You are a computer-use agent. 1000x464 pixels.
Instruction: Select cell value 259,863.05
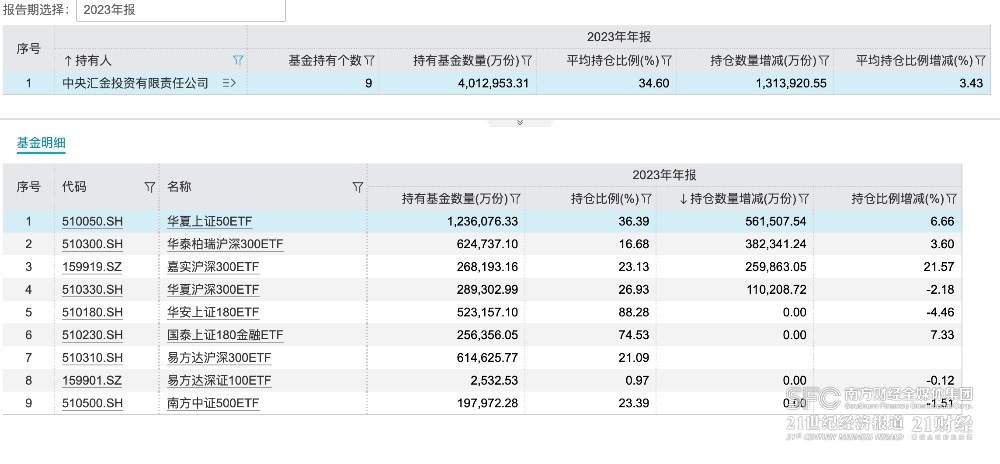point(774,267)
